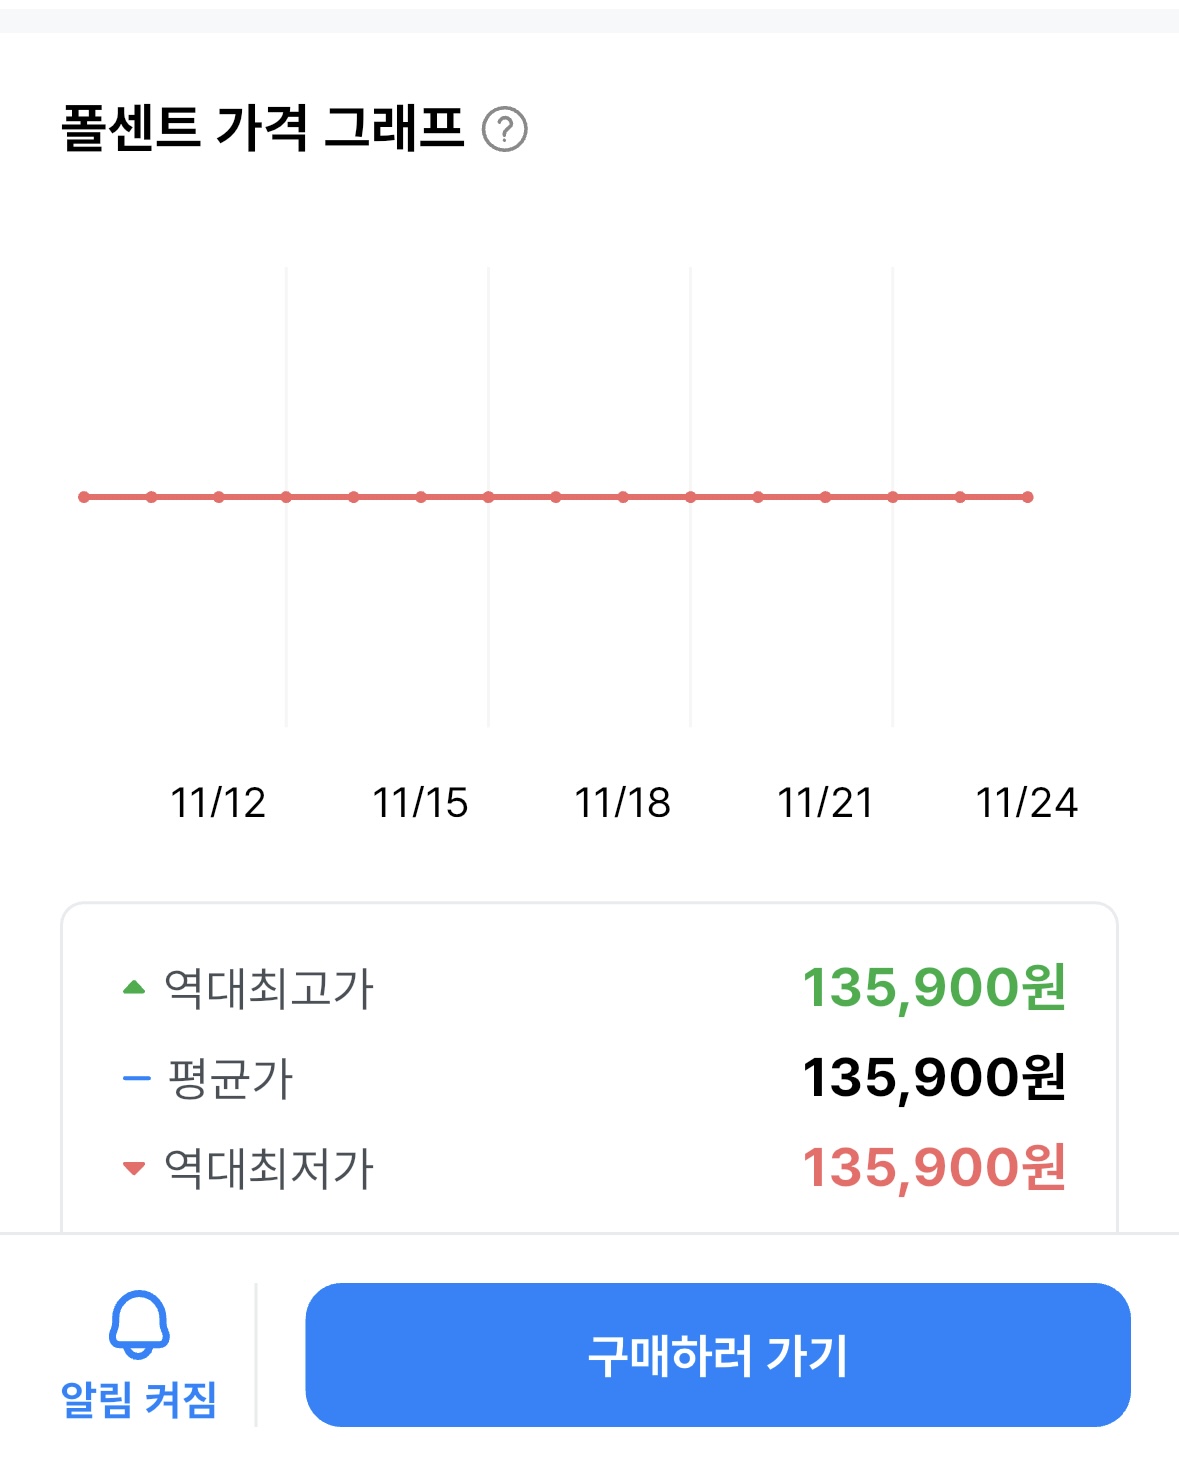Click the red down-triangle icon beside 역대최저가
The width and height of the screenshot is (1179, 1464).
134,1166
